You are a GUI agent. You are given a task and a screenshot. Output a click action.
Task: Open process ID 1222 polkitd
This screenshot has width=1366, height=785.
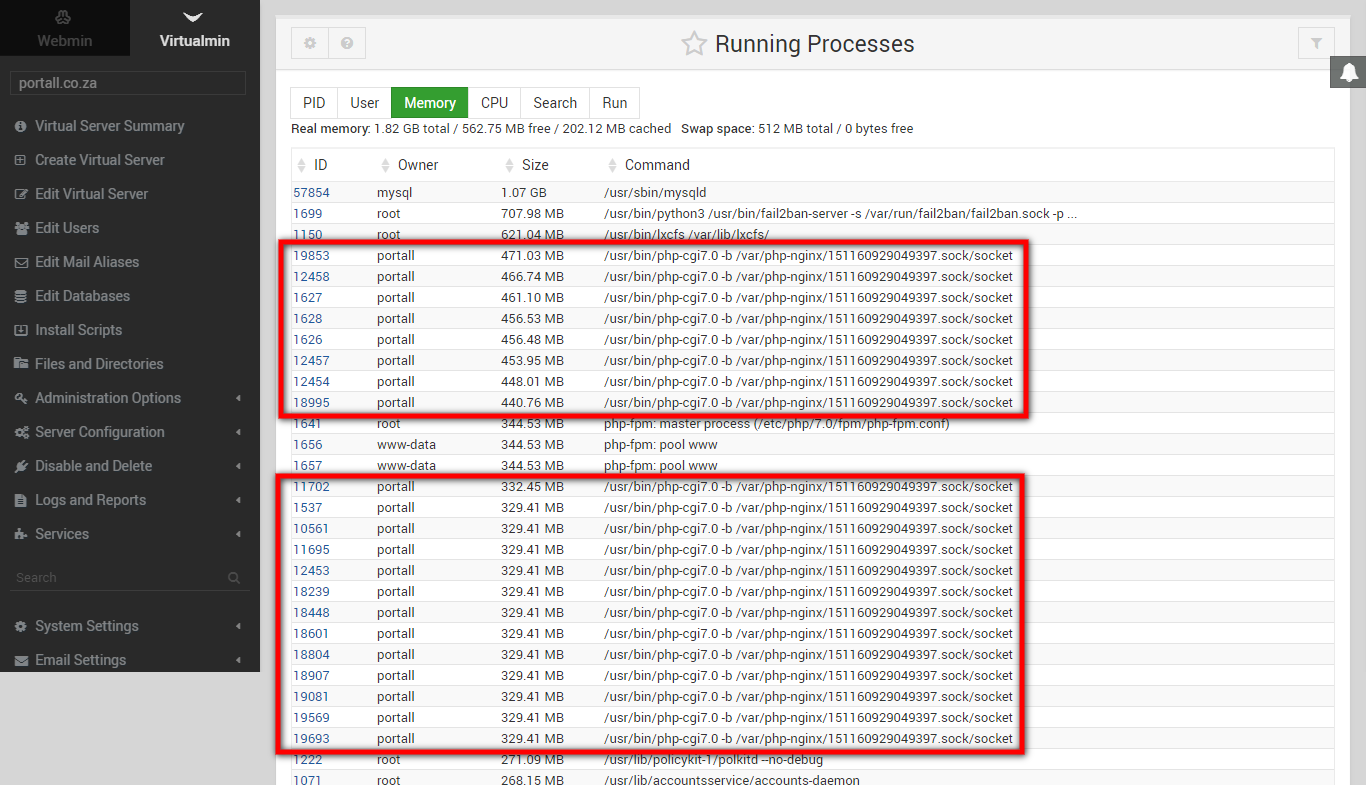click(x=307, y=759)
